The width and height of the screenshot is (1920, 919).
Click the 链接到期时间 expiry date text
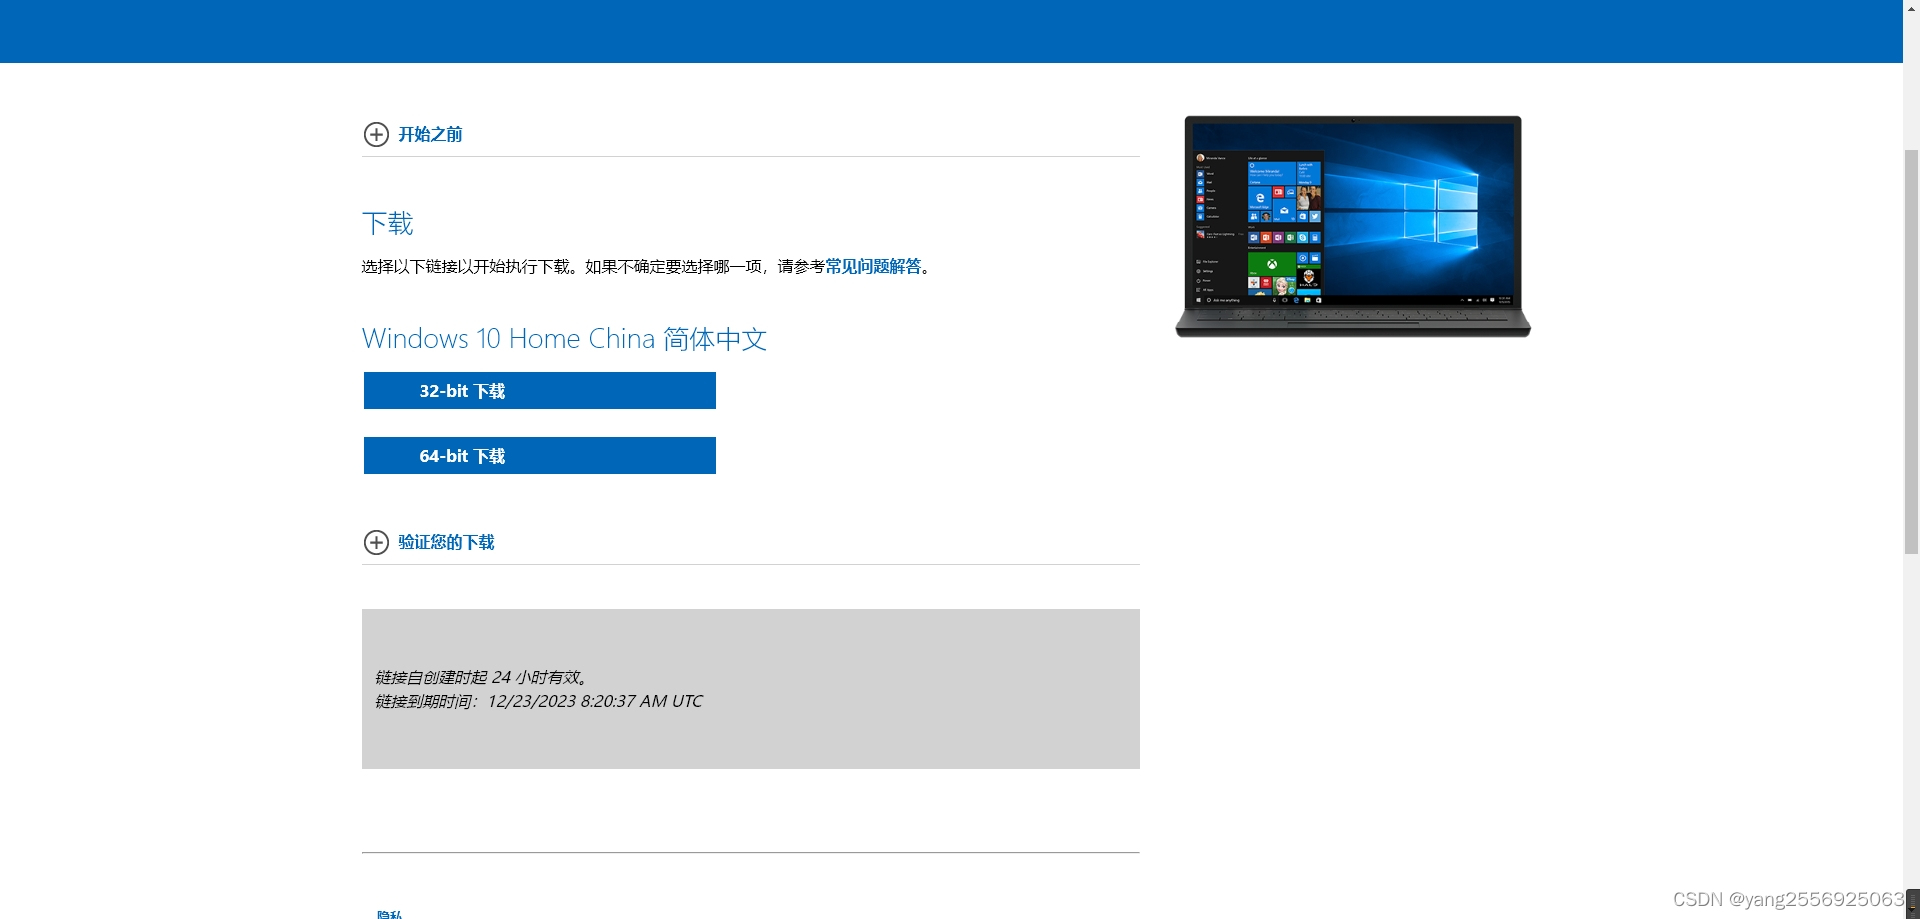(x=538, y=700)
